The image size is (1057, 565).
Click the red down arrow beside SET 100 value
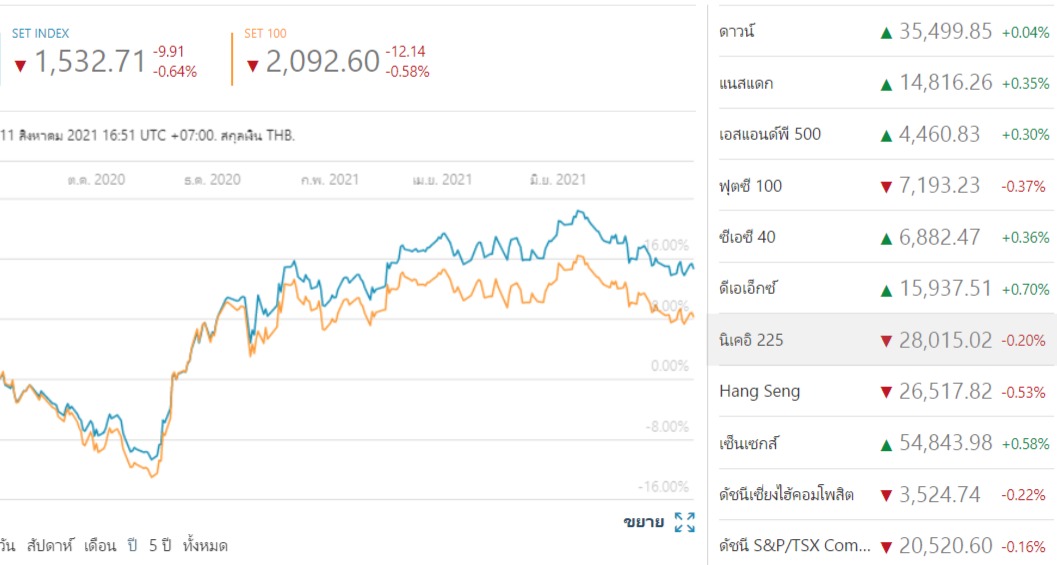click(x=253, y=66)
